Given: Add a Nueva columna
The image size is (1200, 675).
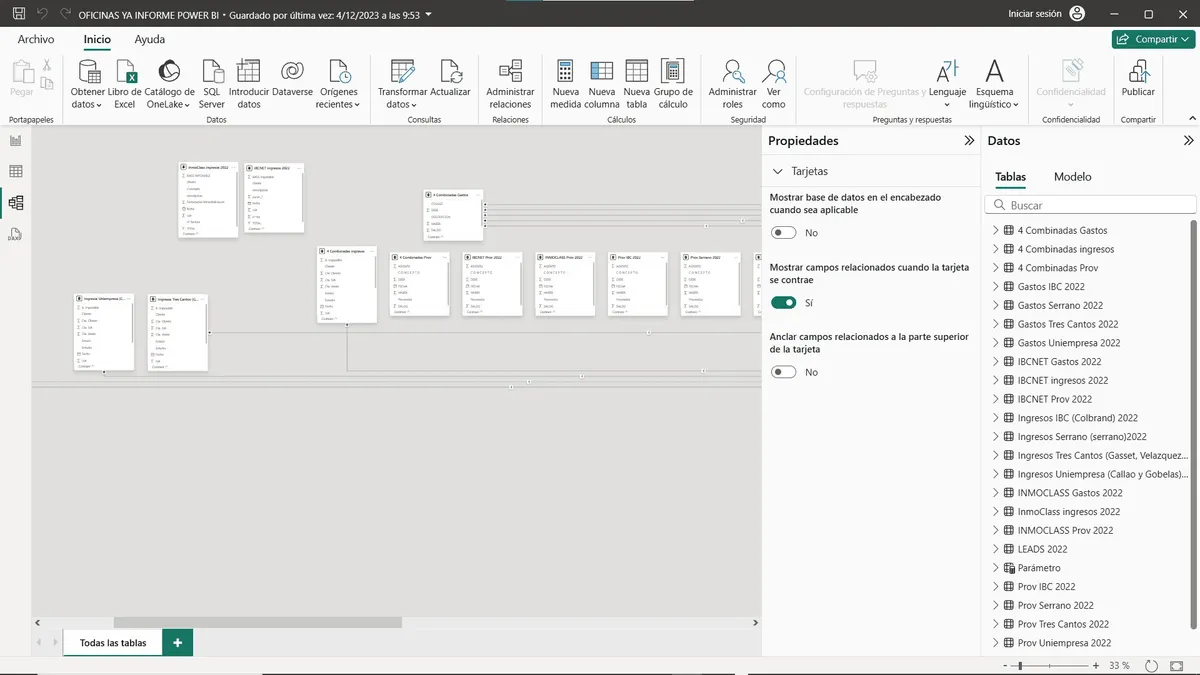Looking at the screenshot, I should (x=602, y=85).
